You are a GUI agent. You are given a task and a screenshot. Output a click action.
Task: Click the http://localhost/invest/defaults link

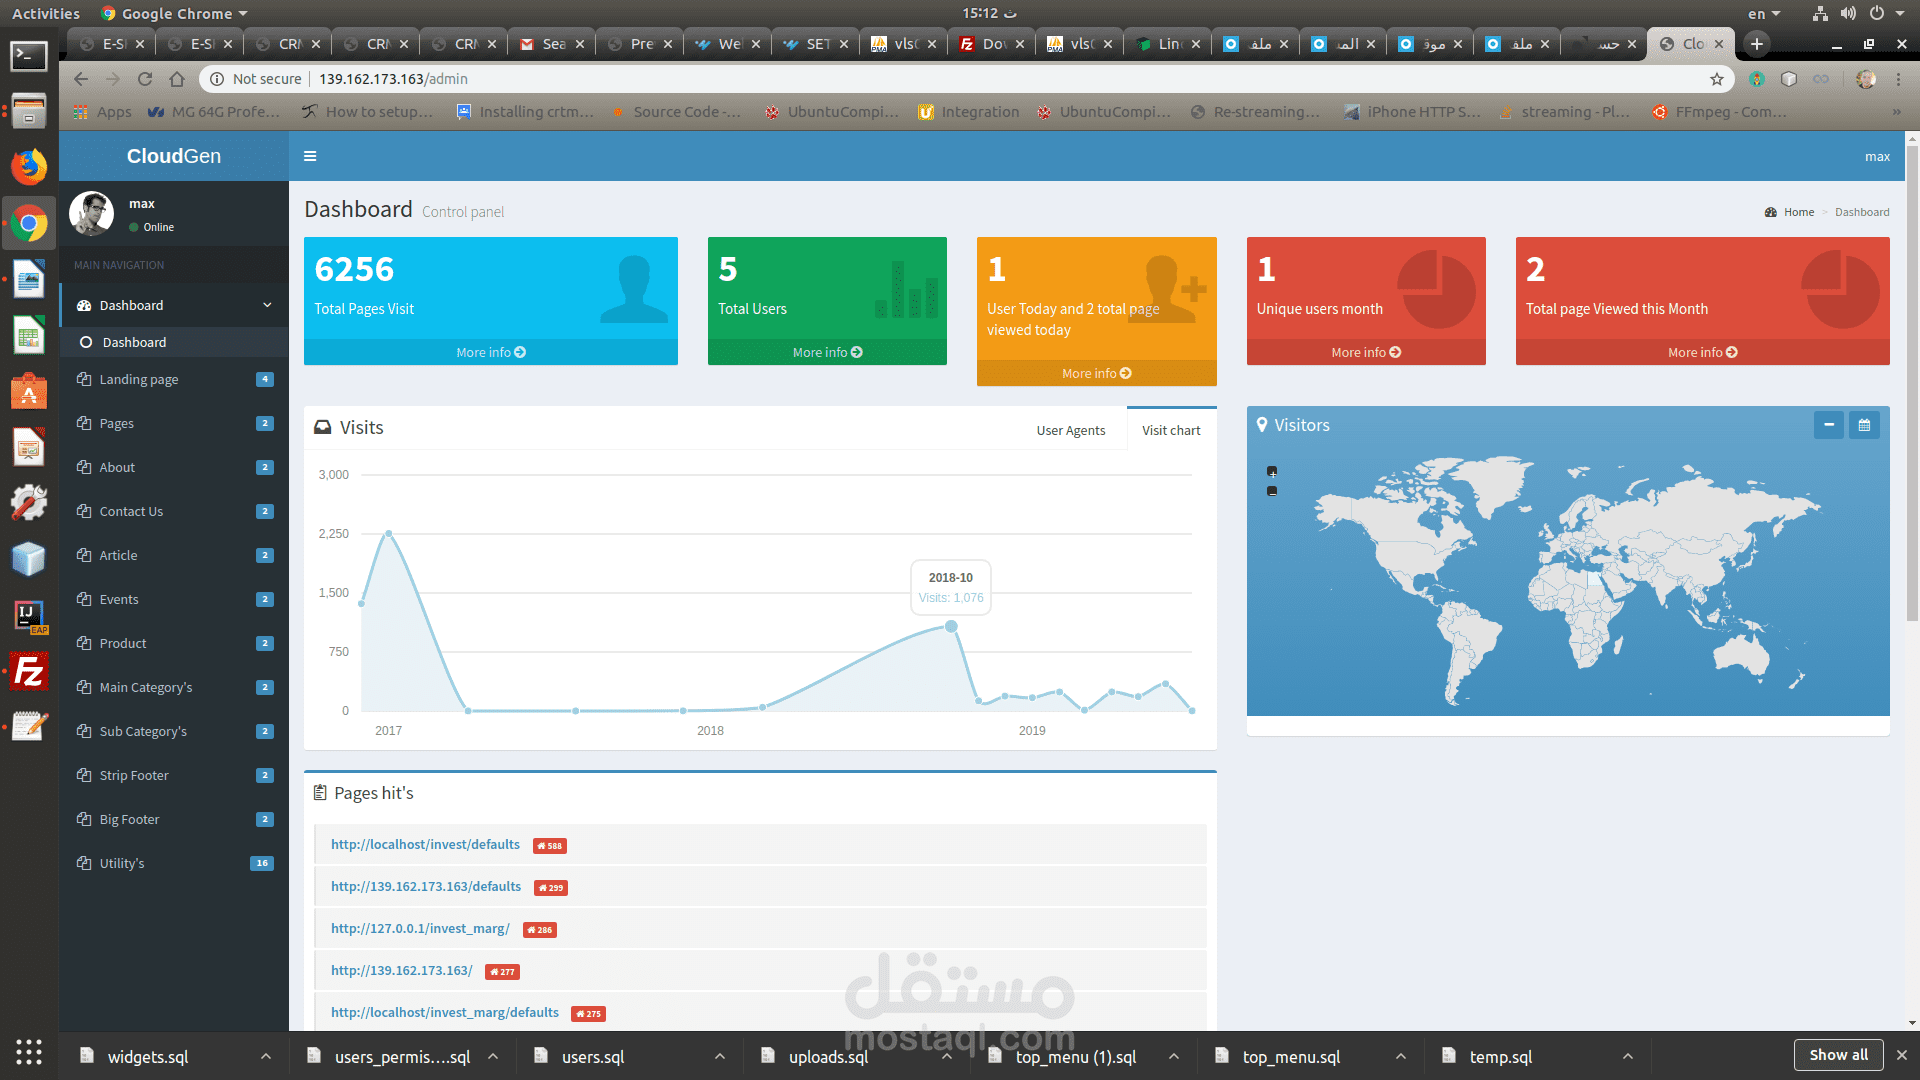pos(425,844)
